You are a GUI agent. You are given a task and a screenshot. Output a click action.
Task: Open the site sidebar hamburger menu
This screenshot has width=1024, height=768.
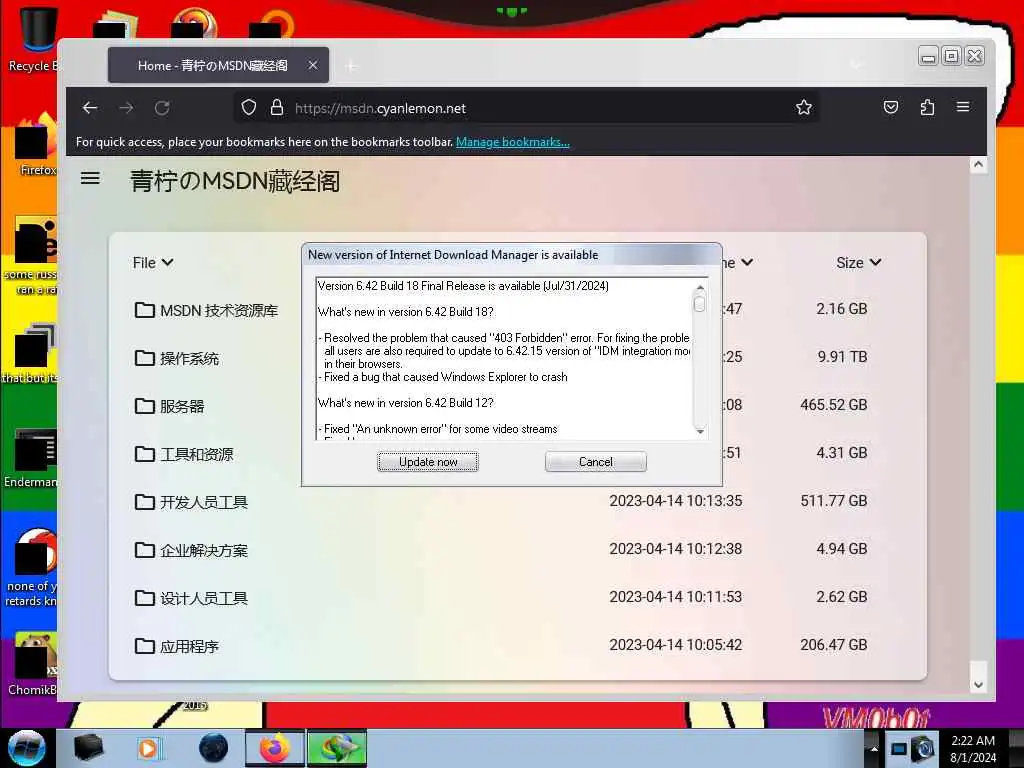90,178
